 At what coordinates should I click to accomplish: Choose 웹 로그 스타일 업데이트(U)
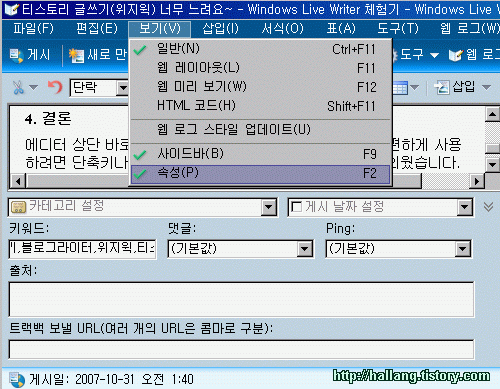[260, 129]
